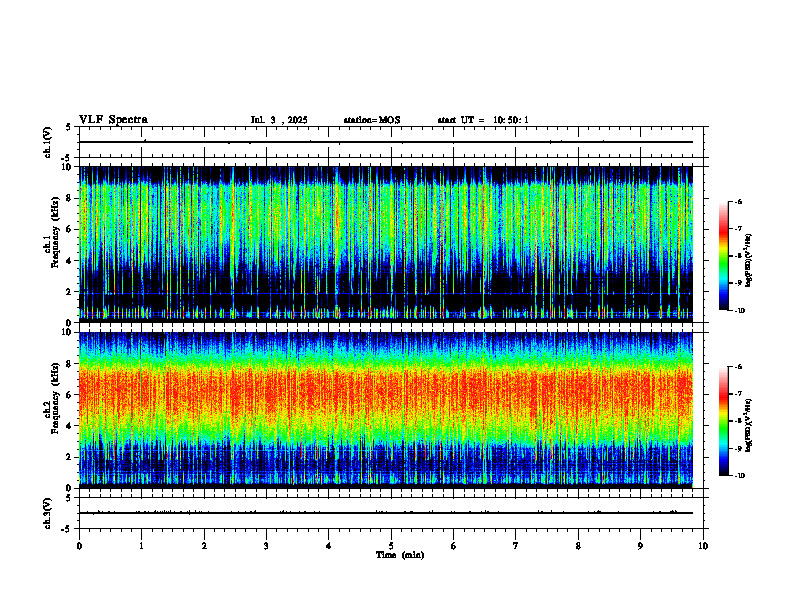Click time axis tick label "7"
The height and width of the screenshot is (612, 792).
pyautogui.click(x=516, y=546)
